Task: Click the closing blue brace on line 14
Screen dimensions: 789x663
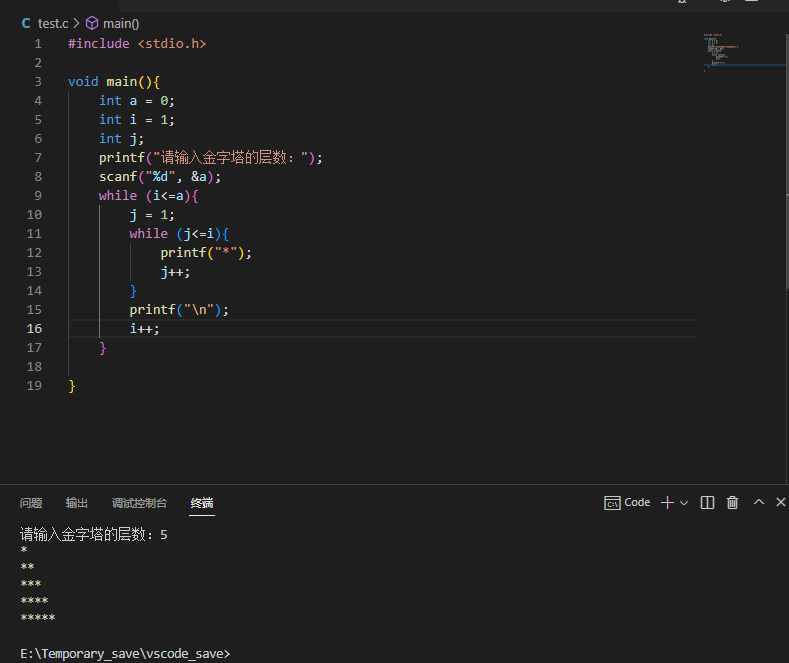Action: pos(133,291)
